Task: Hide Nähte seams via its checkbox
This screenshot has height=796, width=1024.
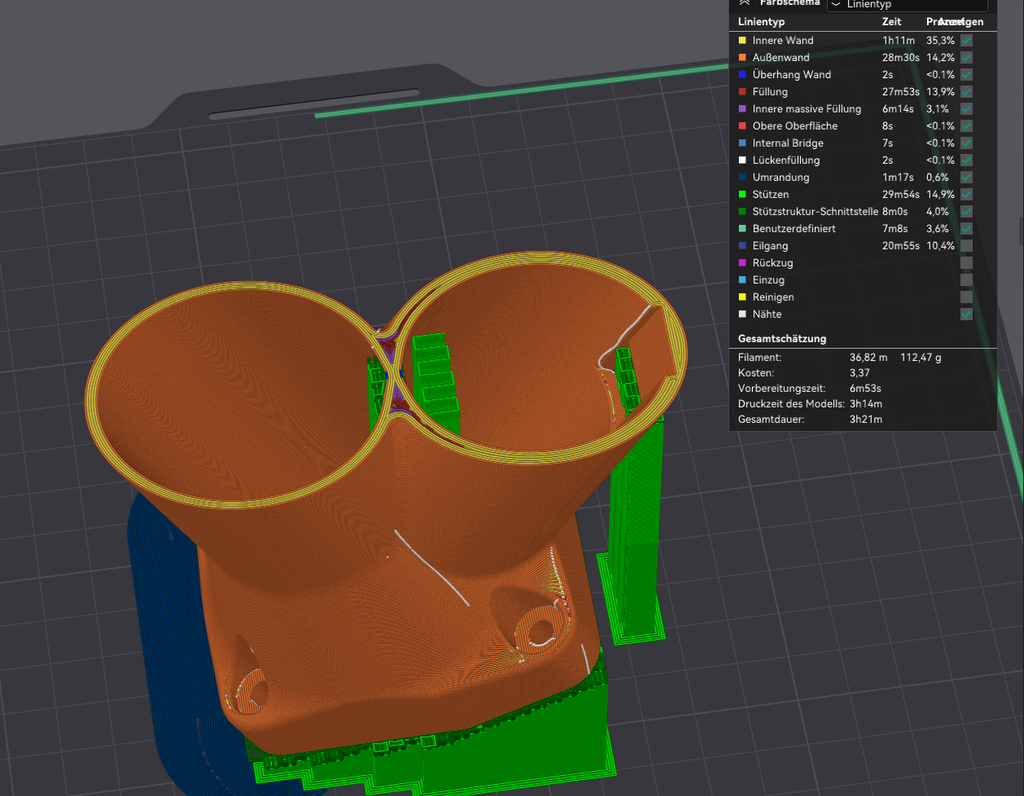Action: click(x=967, y=314)
